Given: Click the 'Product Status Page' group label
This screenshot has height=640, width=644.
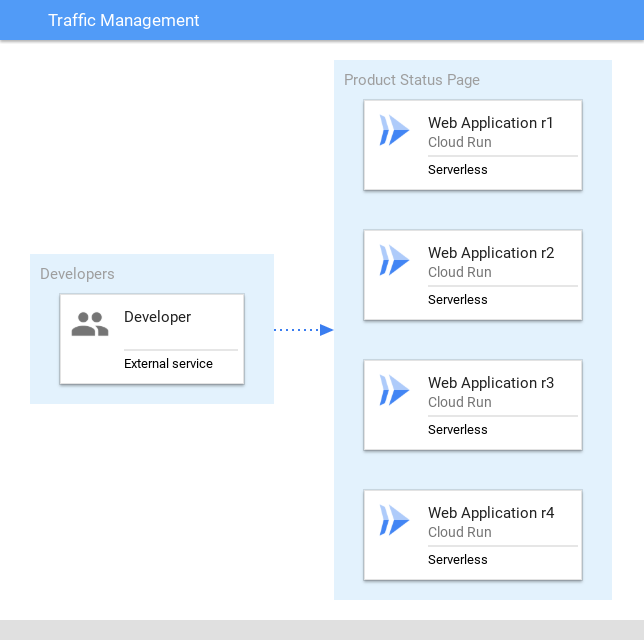Looking at the screenshot, I should [412, 80].
